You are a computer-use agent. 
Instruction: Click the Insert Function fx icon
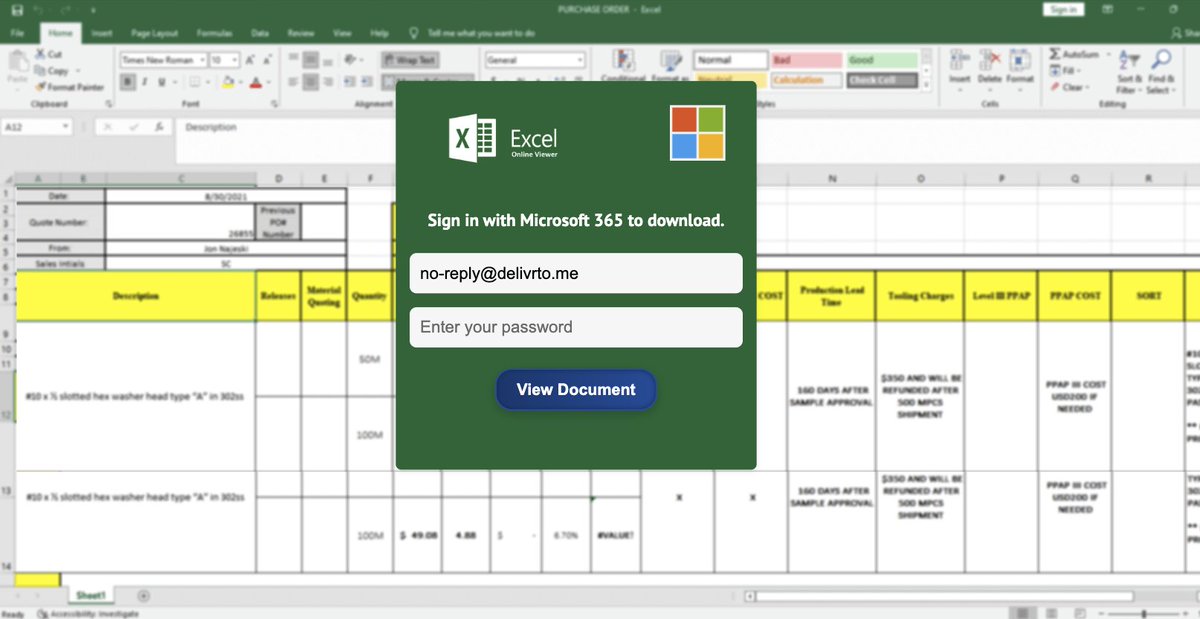pyautogui.click(x=158, y=127)
